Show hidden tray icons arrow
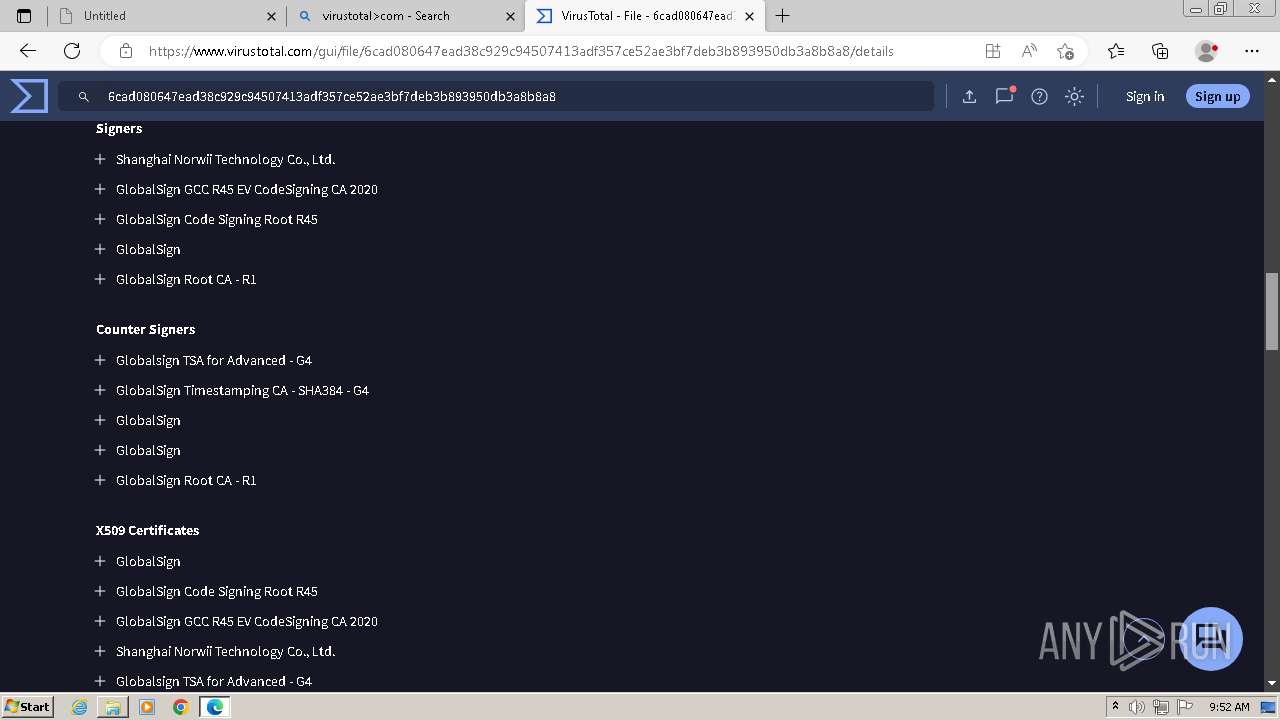Image resolution: width=1280 pixels, height=720 pixels. pos(1115,707)
